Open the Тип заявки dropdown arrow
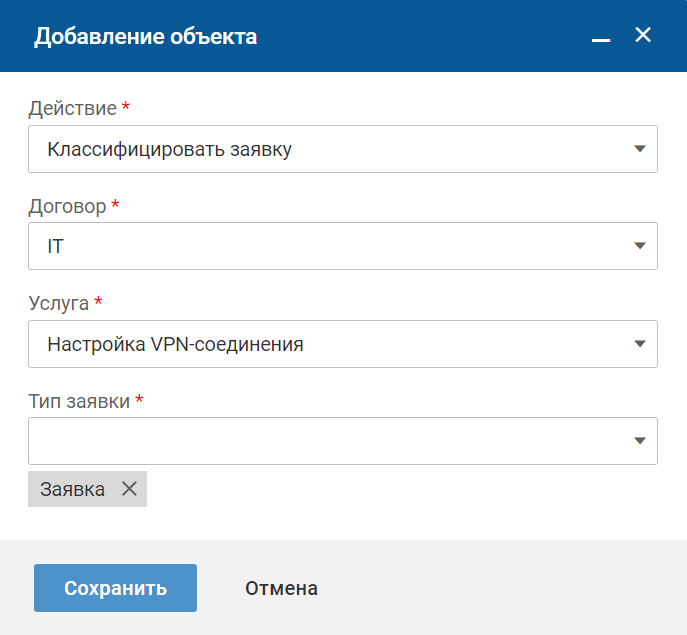This screenshot has height=635, width=687. pos(640,442)
